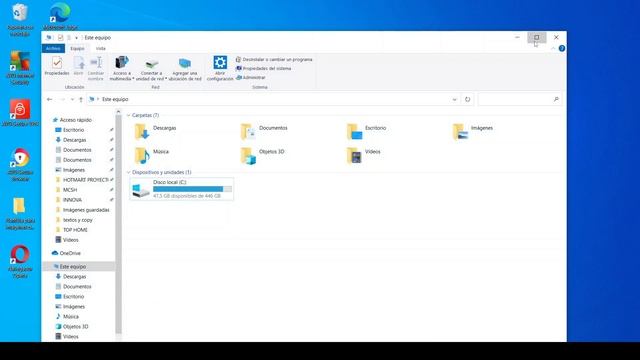Select Acceso rápido in the navigation pane
This screenshot has width=640, height=360.
click(x=76, y=120)
